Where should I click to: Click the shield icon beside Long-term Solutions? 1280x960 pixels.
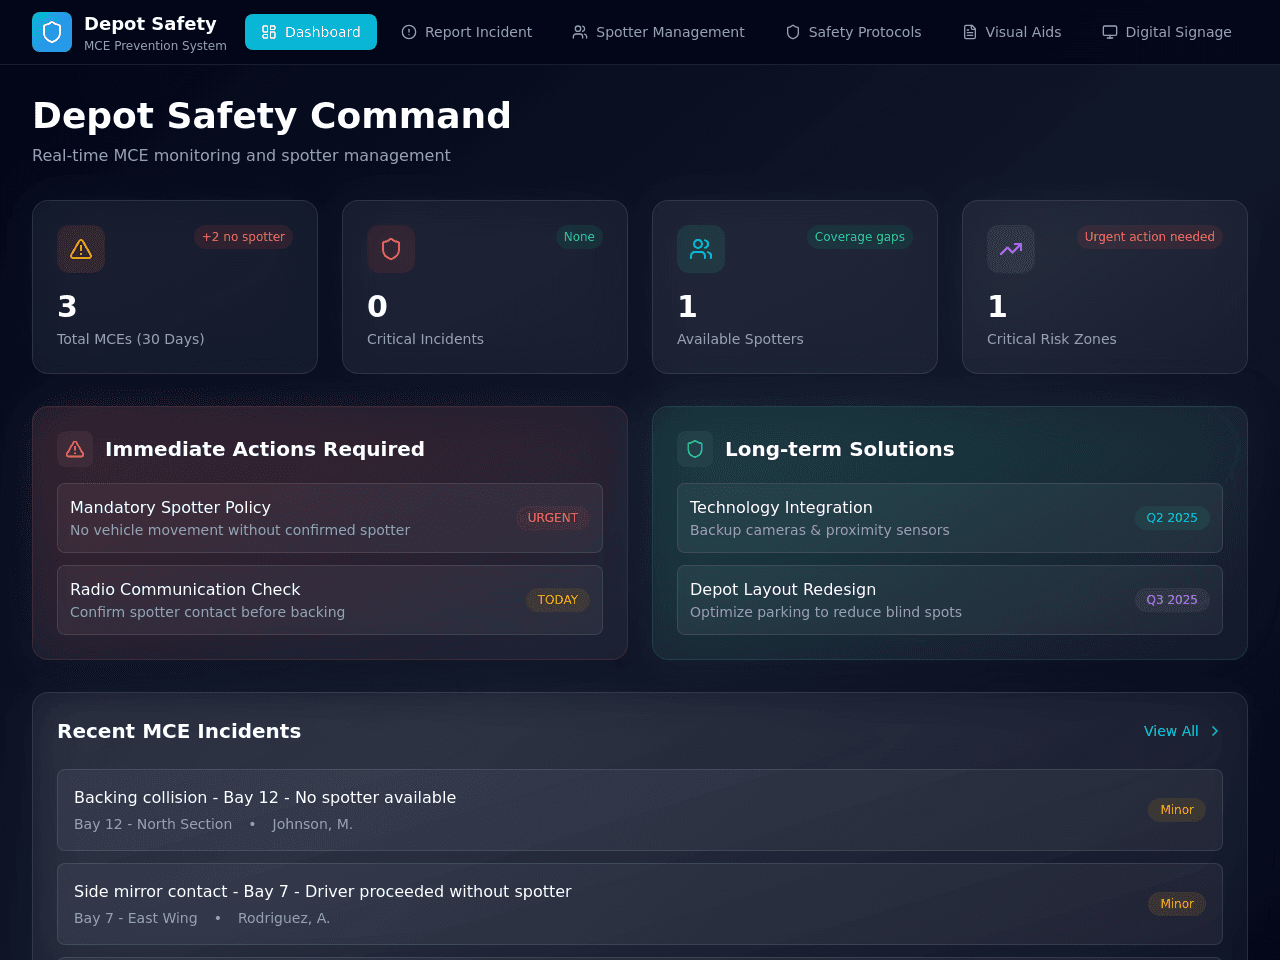[x=695, y=449]
